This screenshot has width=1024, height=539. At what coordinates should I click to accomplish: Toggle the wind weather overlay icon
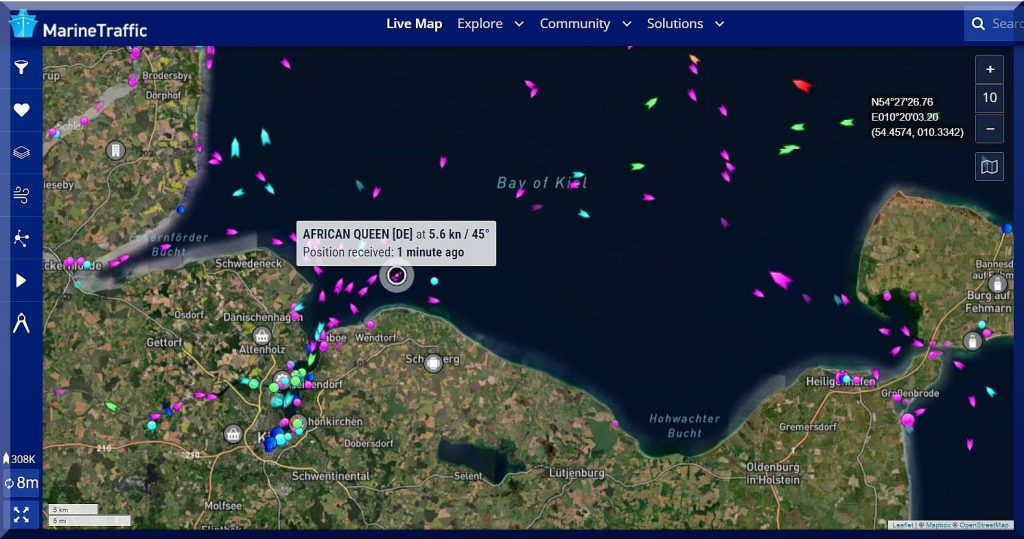click(22, 195)
